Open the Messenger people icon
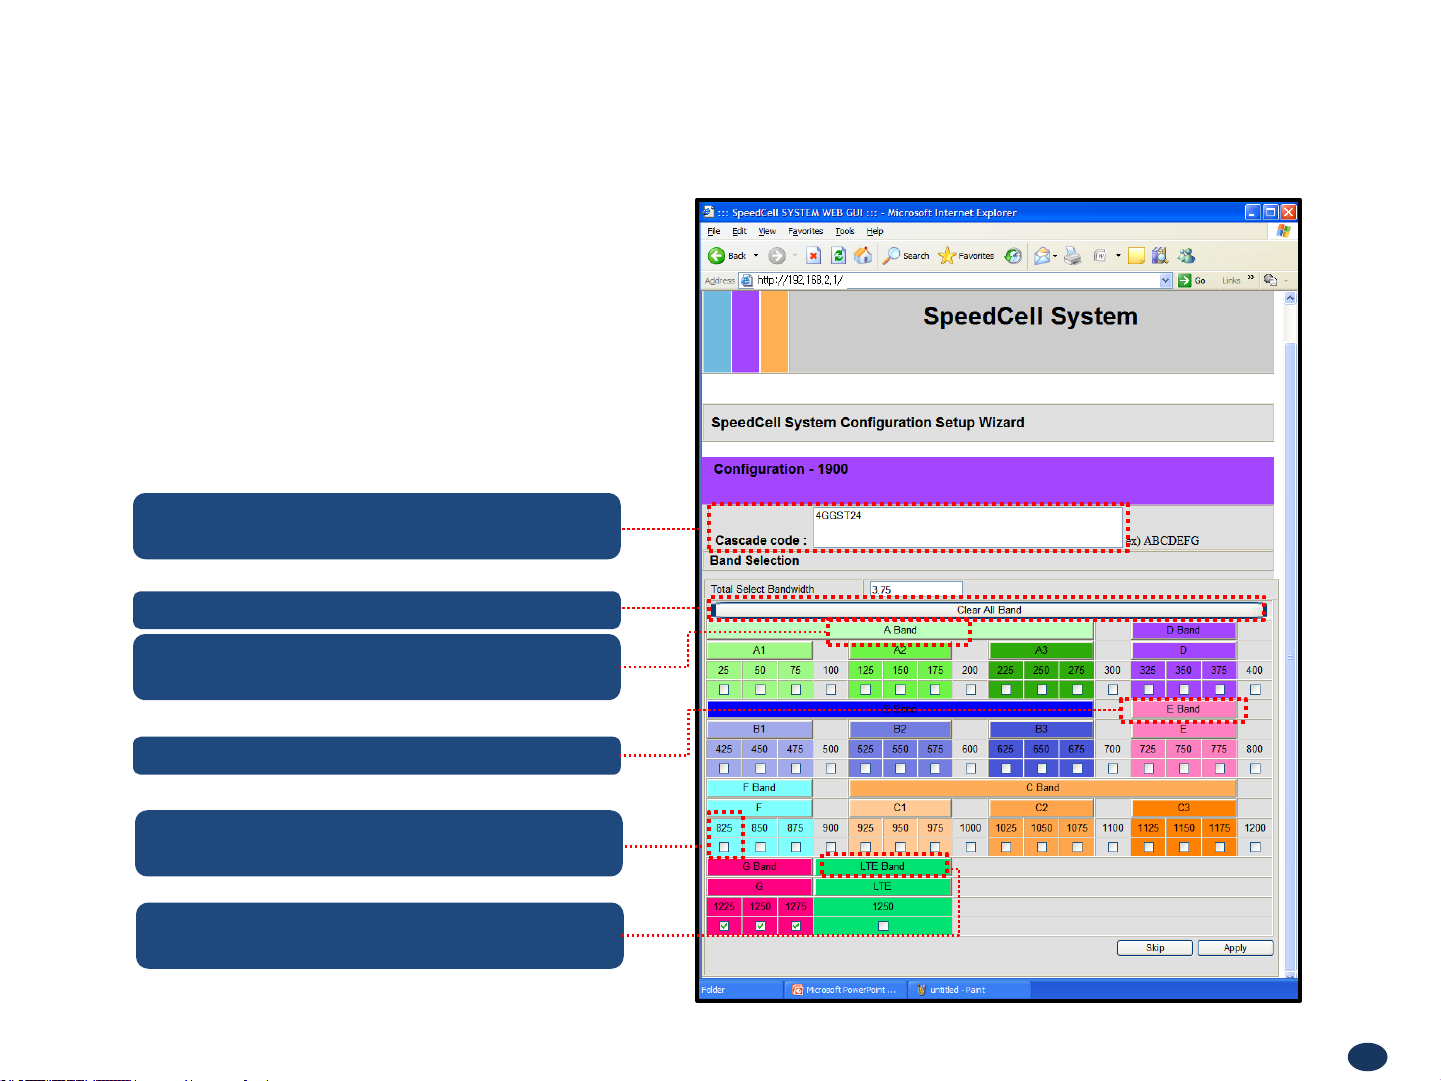 pyautogui.click(x=1186, y=256)
